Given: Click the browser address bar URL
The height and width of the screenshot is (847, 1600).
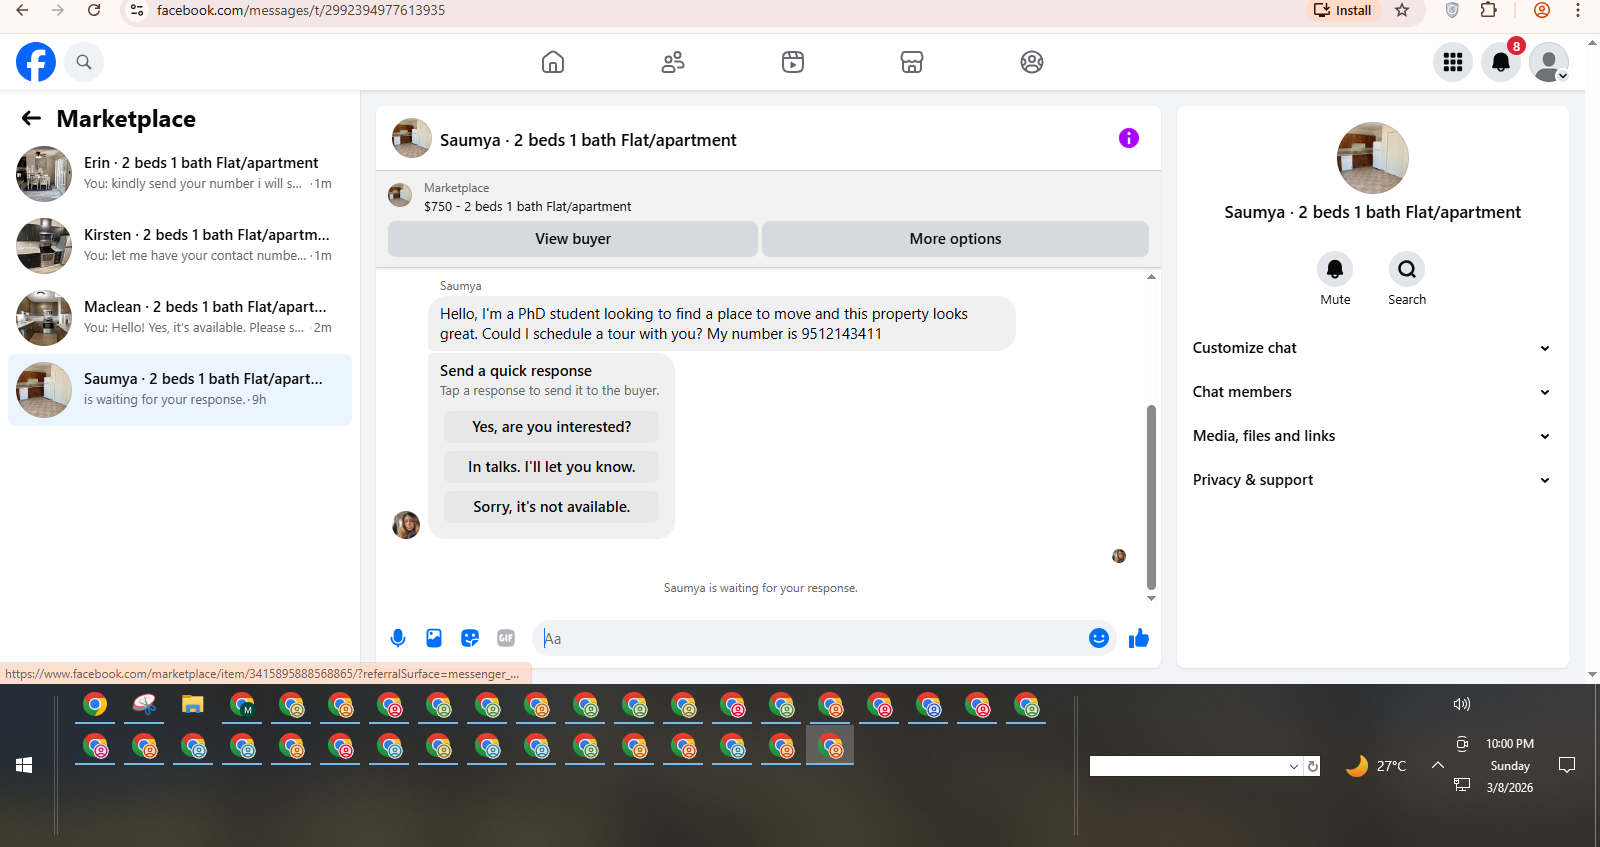Looking at the screenshot, I should tap(301, 10).
